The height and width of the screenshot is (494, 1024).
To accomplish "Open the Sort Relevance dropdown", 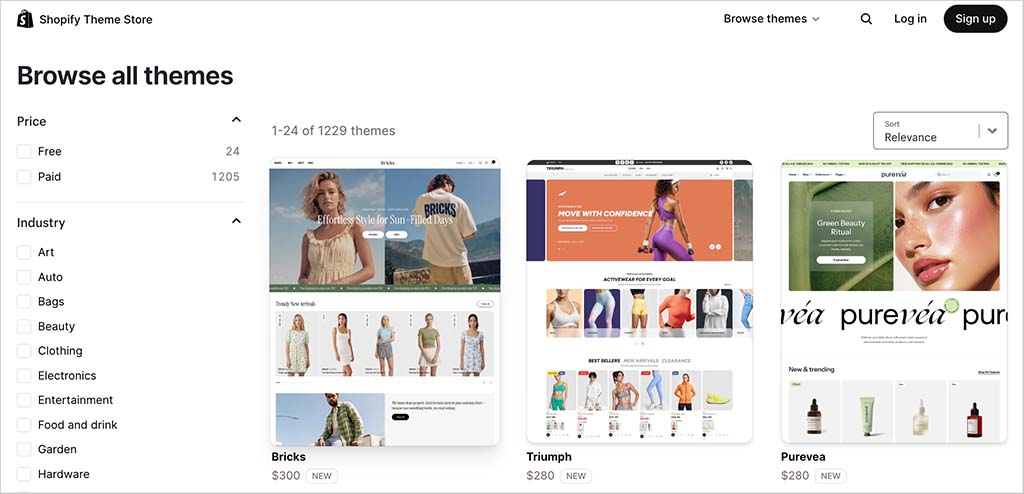I will click(940, 131).
